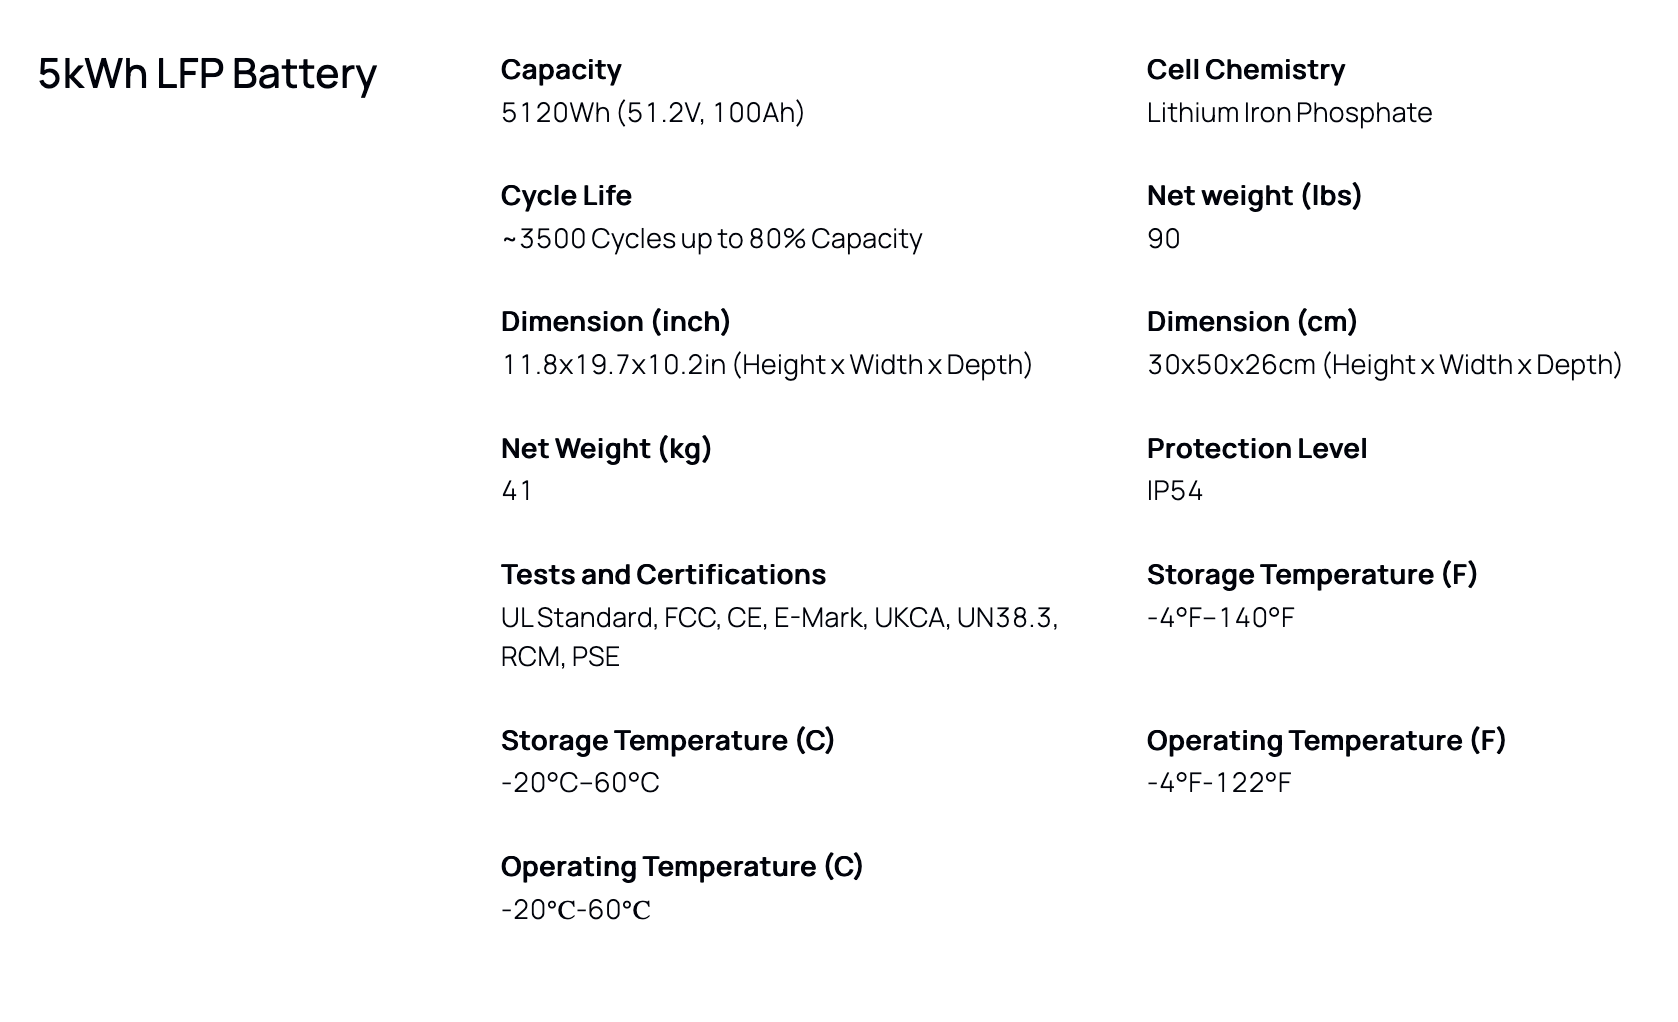Click the Cell Chemistry label
Viewport: 1678px width, 1022px height.
click(x=1245, y=70)
